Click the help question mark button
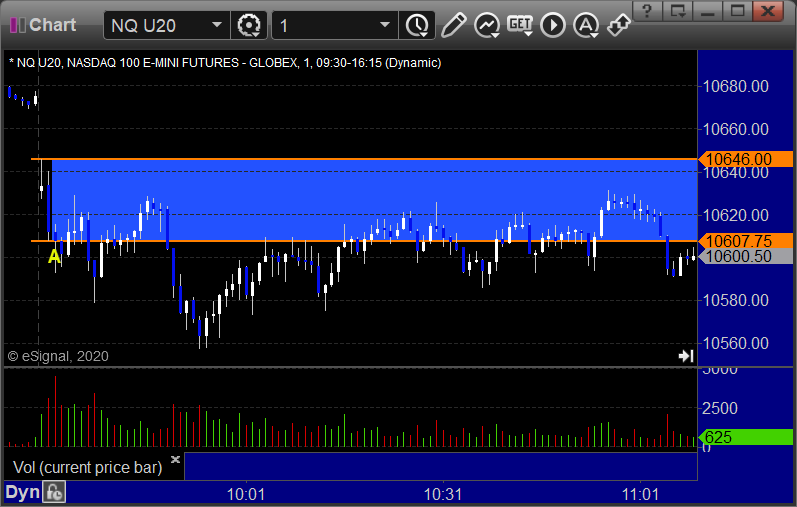 pyautogui.click(x=647, y=11)
